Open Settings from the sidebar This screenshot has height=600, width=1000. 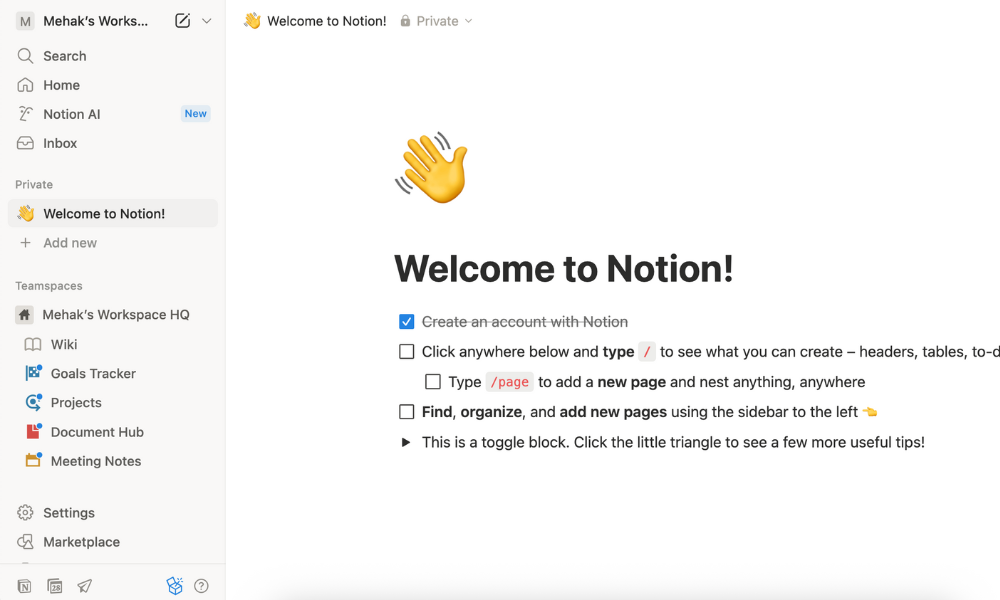(x=69, y=513)
